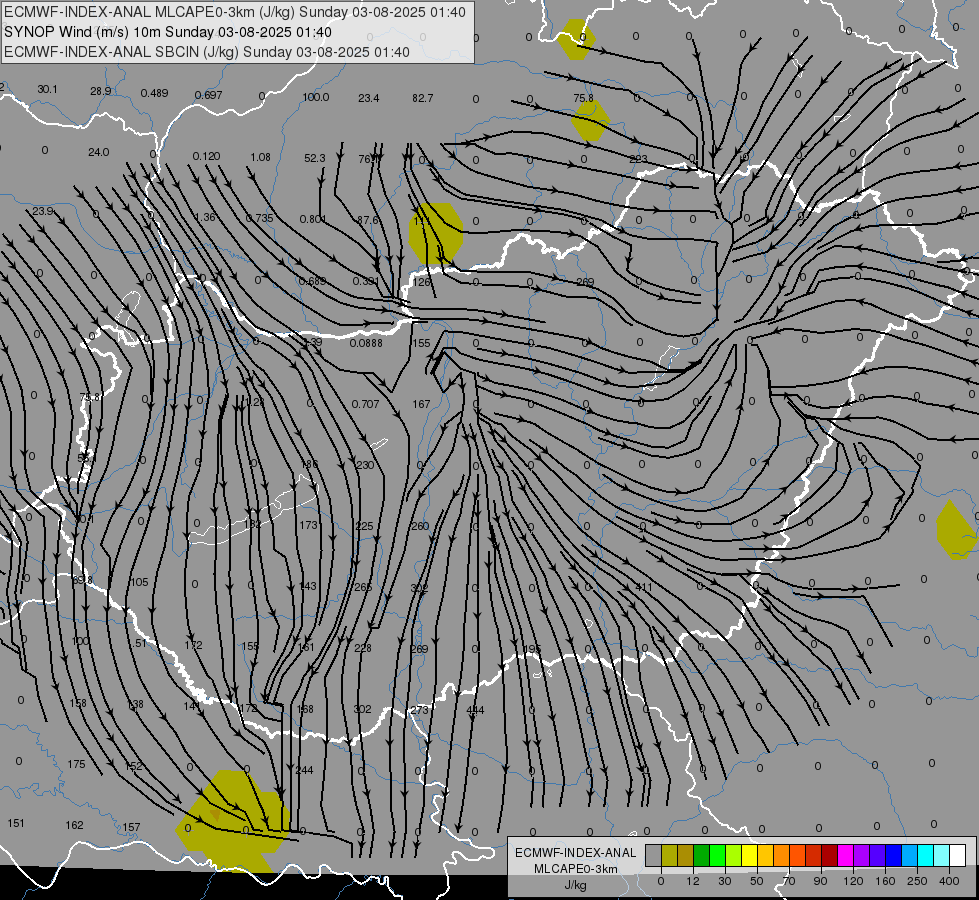Image resolution: width=979 pixels, height=900 pixels.
Task: Click the map value 0.120
Action: 206,156
